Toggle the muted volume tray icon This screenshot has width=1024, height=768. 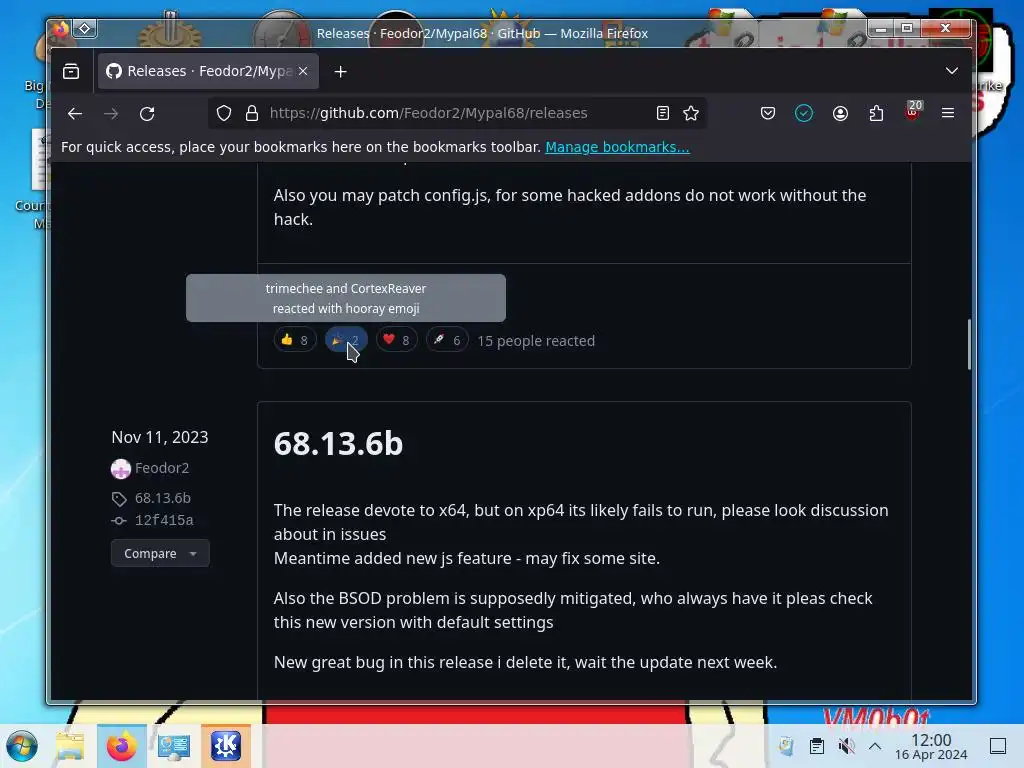[846, 746]
